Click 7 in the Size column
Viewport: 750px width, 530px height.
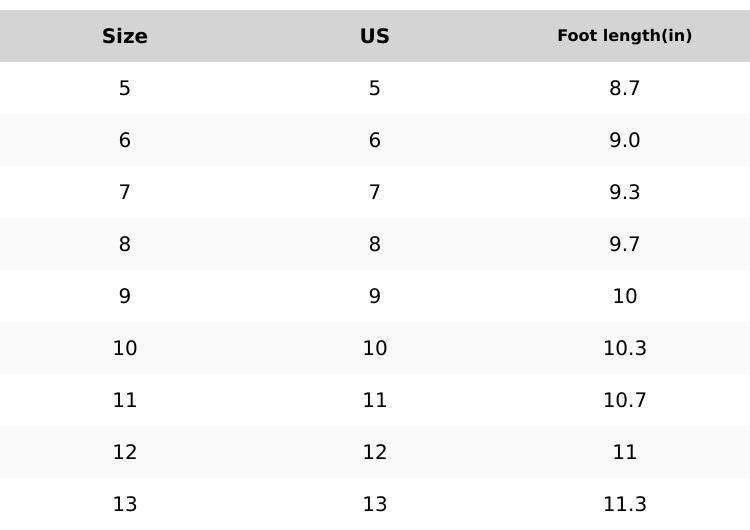125,193
